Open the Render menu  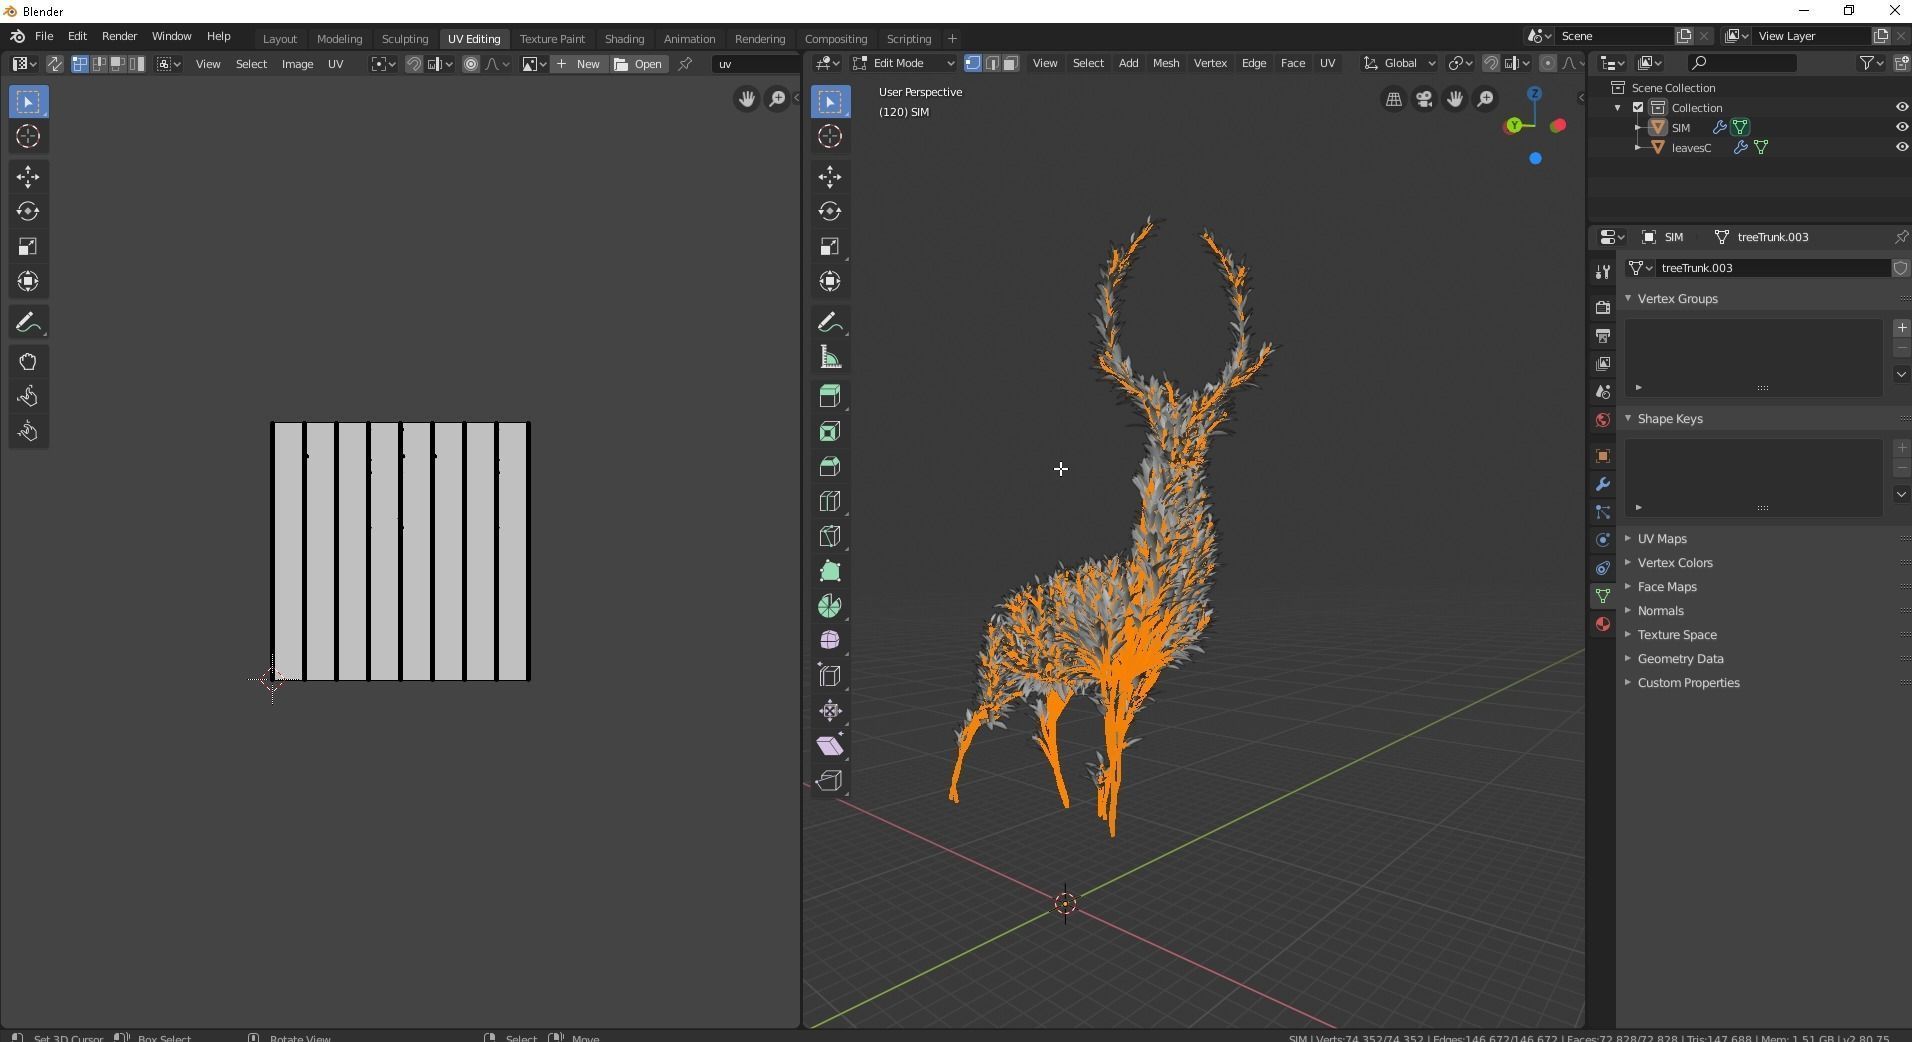(x=119, y=36)
